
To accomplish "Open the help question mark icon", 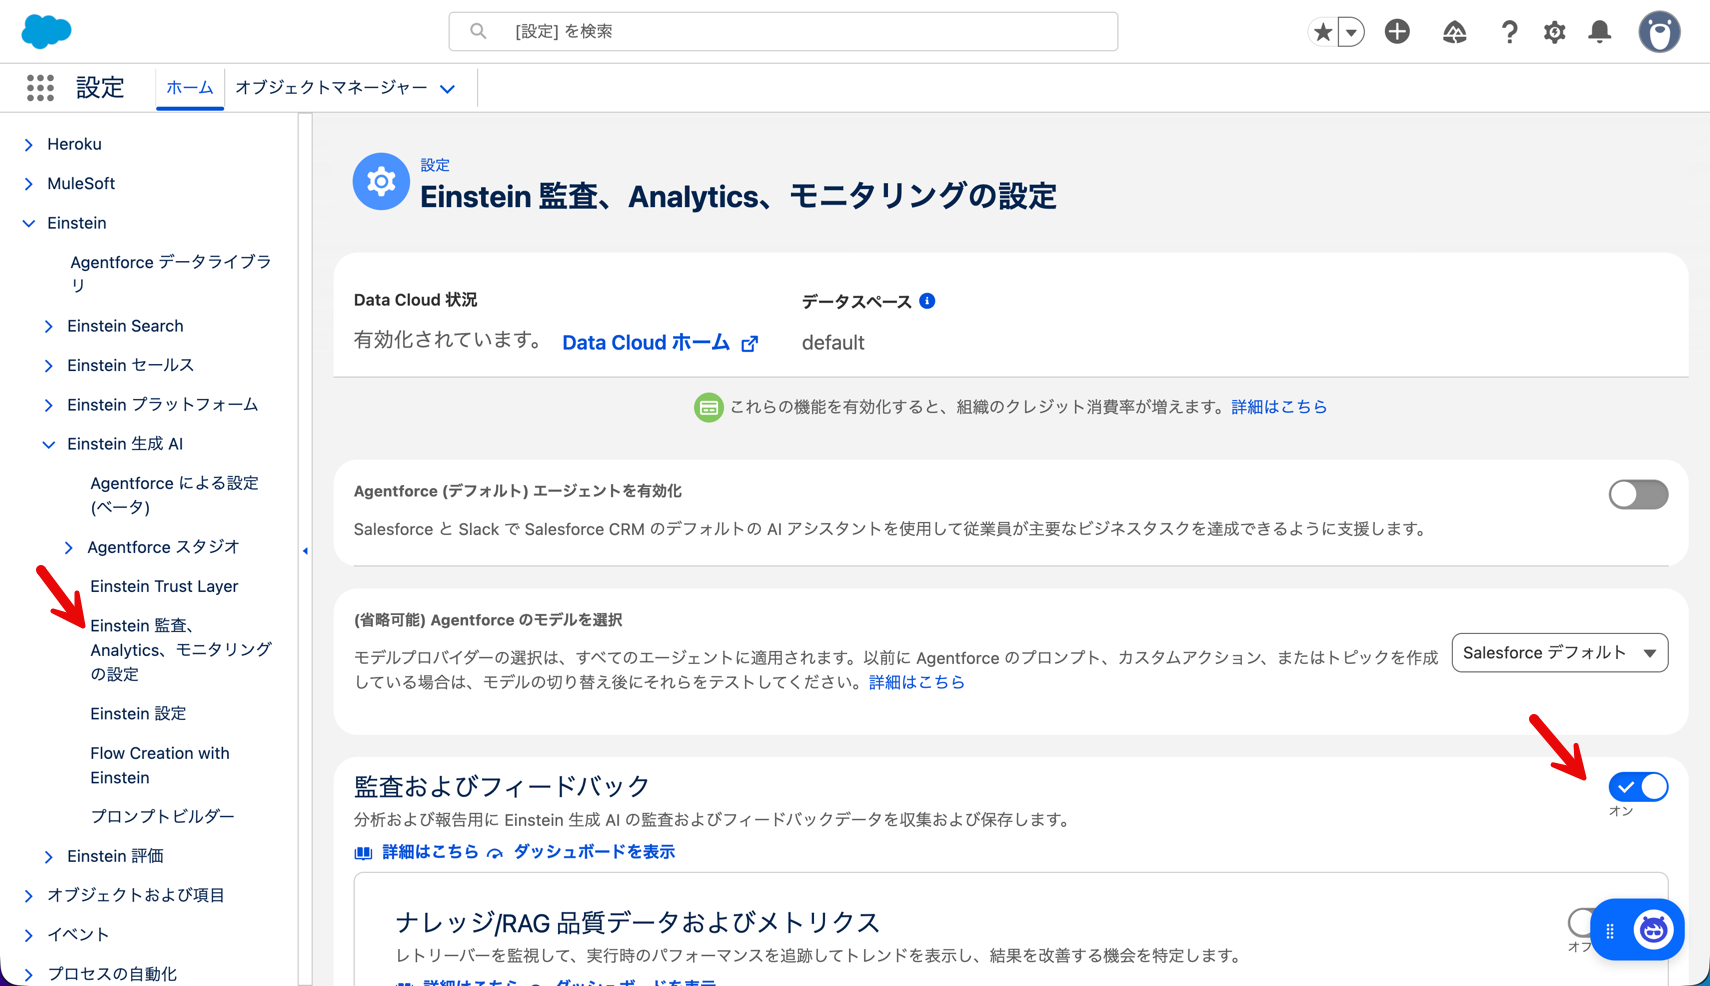I will (x=1509, y=32).
